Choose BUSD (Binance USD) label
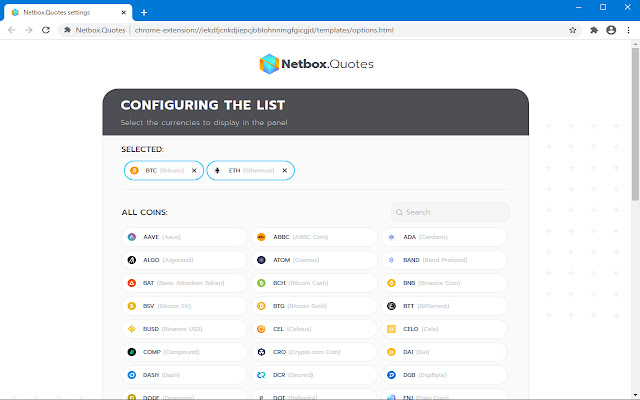Image resolution: width=640 pixels, height=400 pixels. (173, 329)
